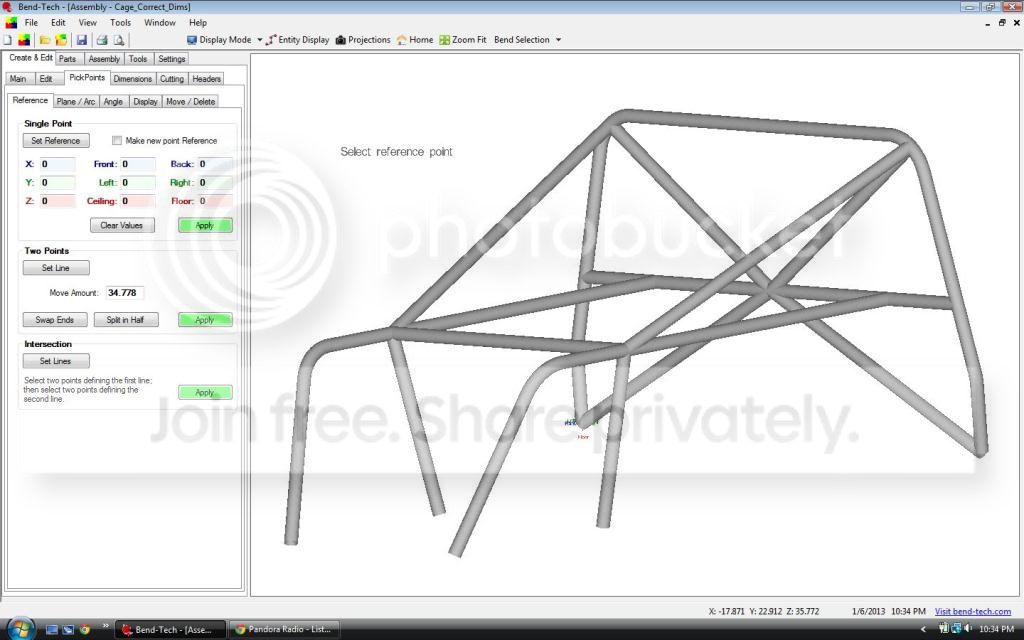This screenshot has width=1024, height=640.
Task: Click the Visit bend-tech.com link
Action: [x=972, y=612]
